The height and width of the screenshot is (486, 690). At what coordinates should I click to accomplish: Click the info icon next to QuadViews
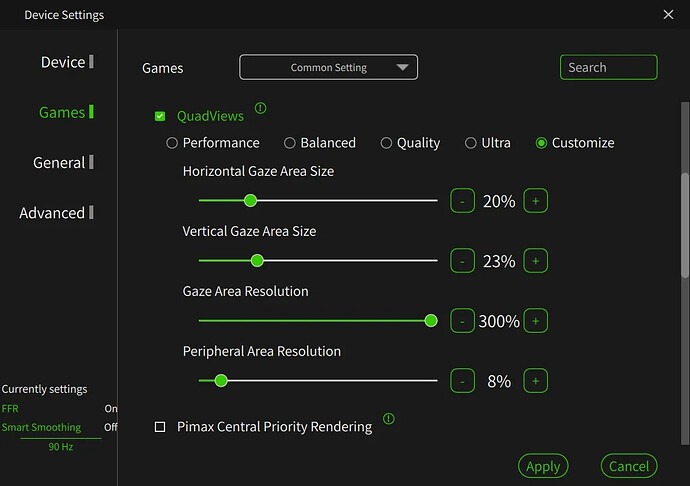coord(261,108)
